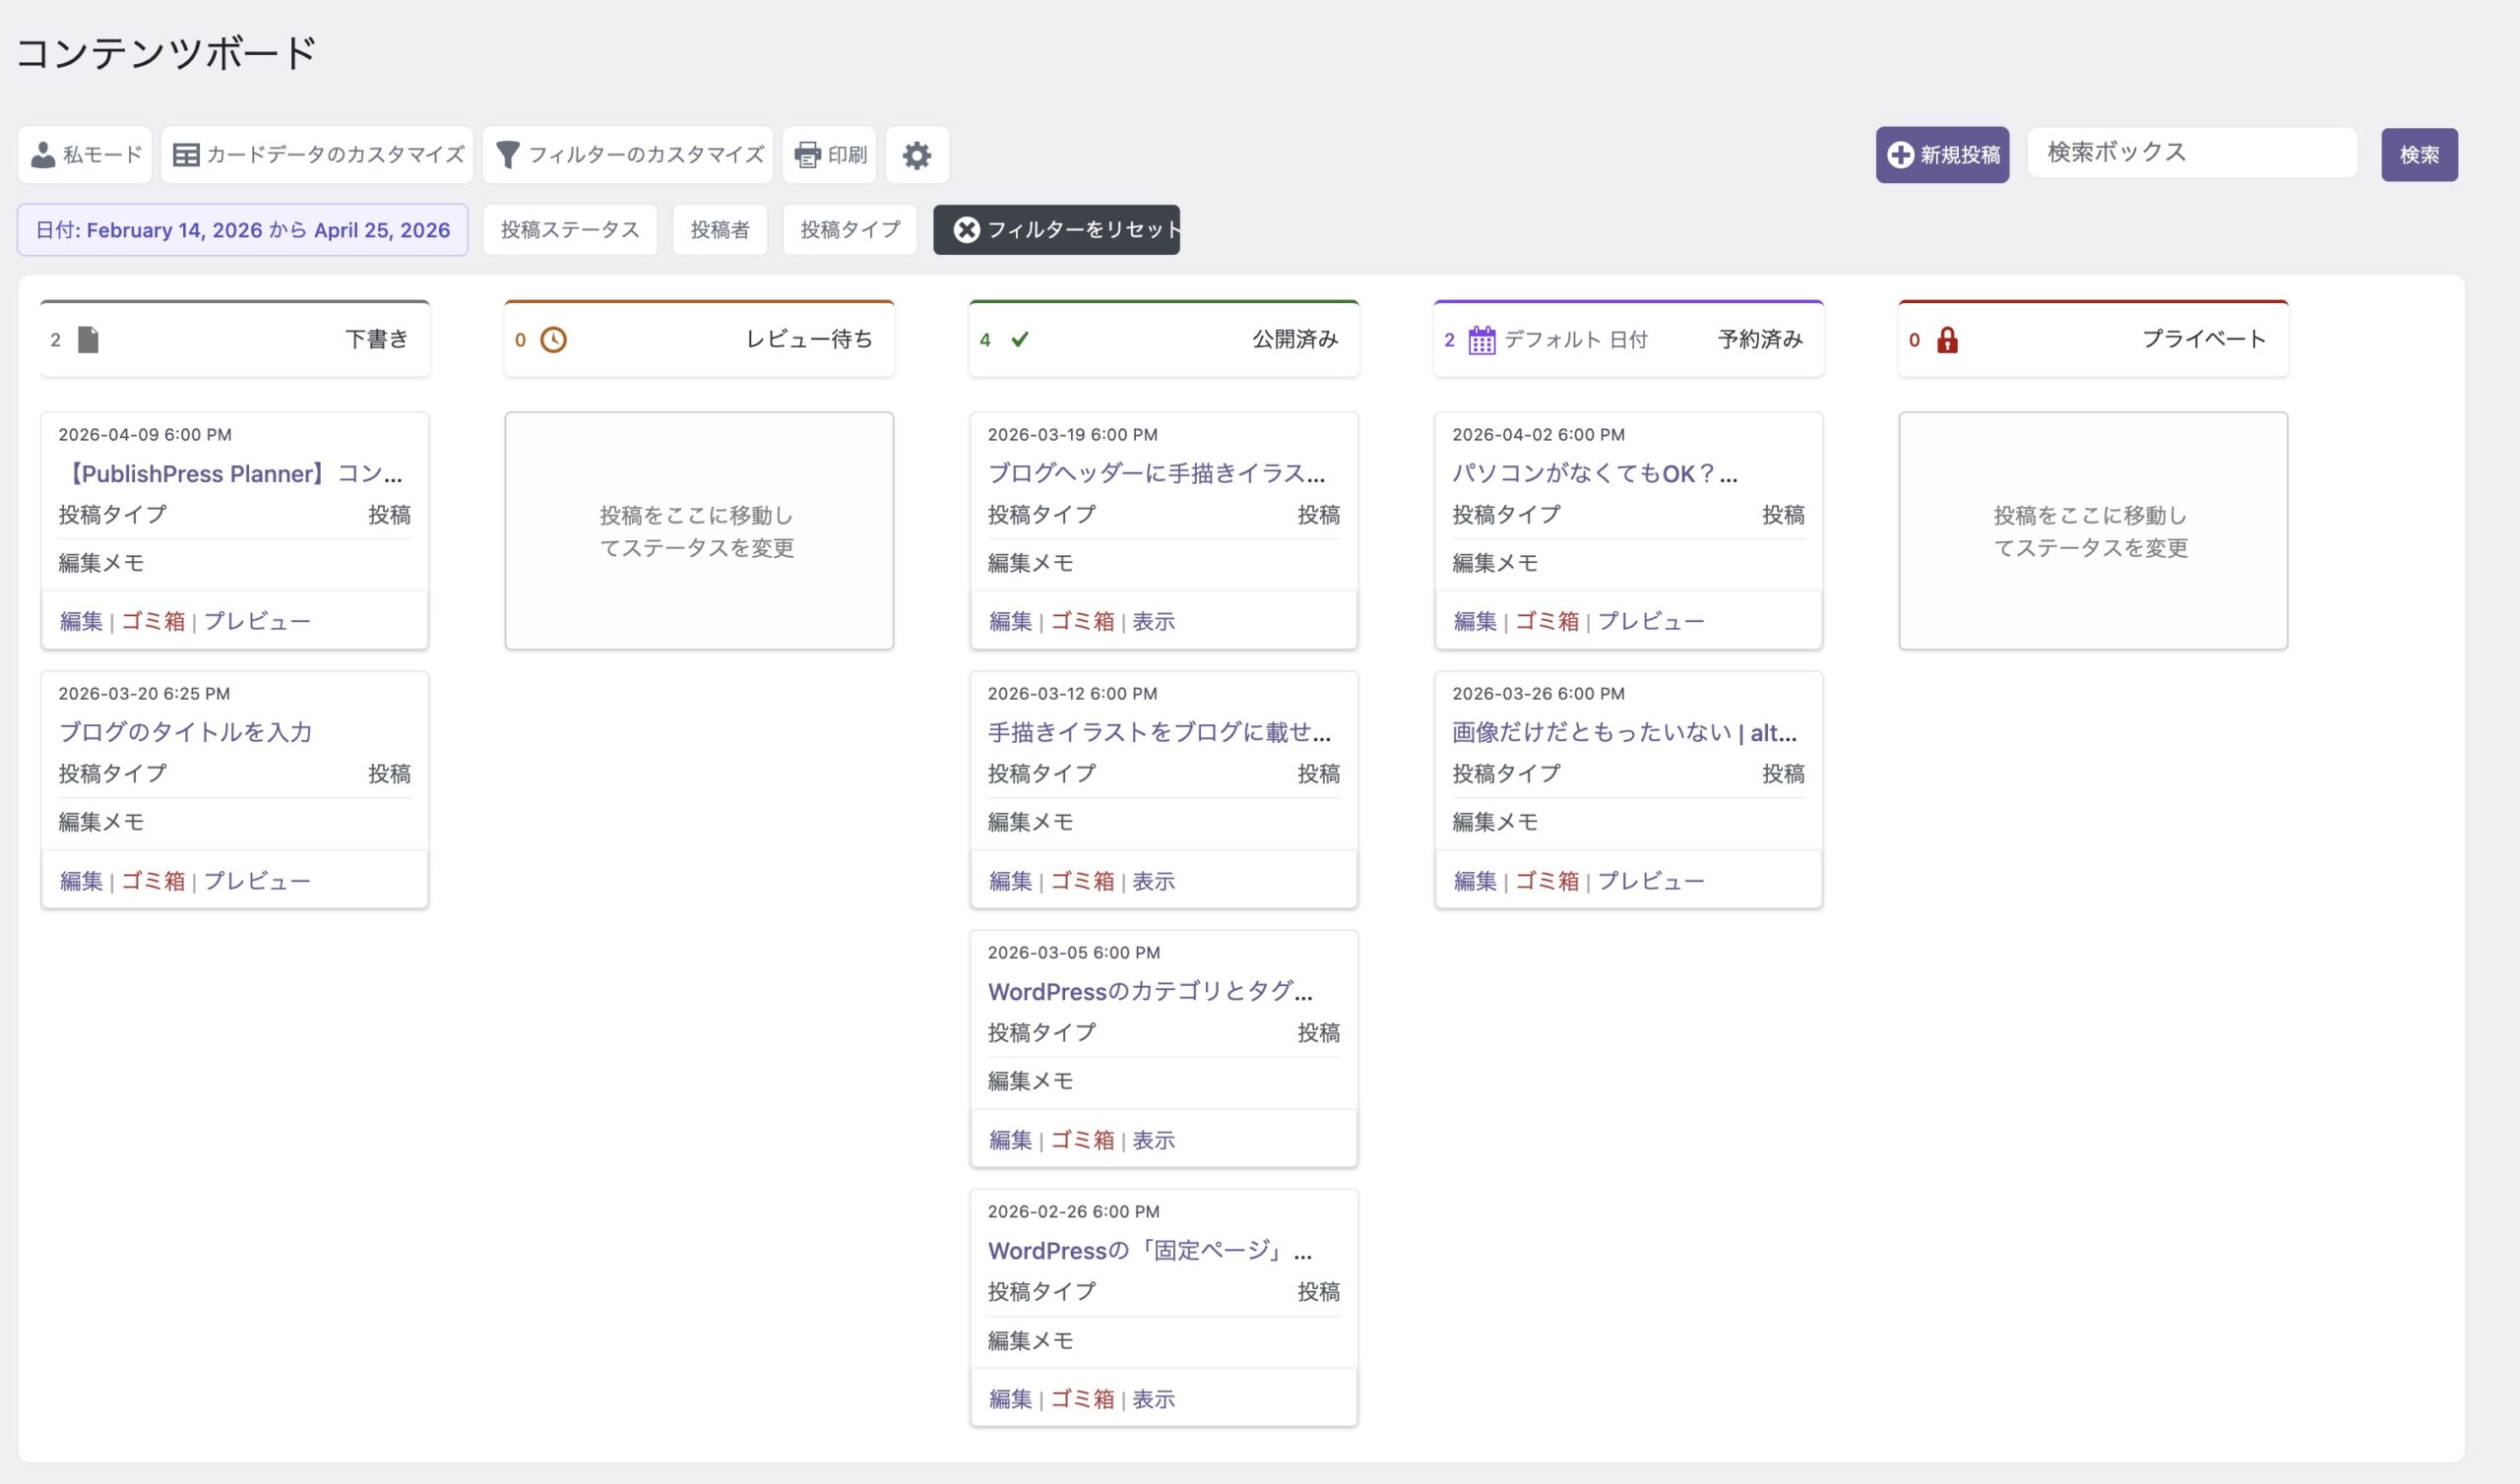
Task: Open the 投稿ステータス filter dropdown
Action: pyautogui.click(x=570, y=230)
